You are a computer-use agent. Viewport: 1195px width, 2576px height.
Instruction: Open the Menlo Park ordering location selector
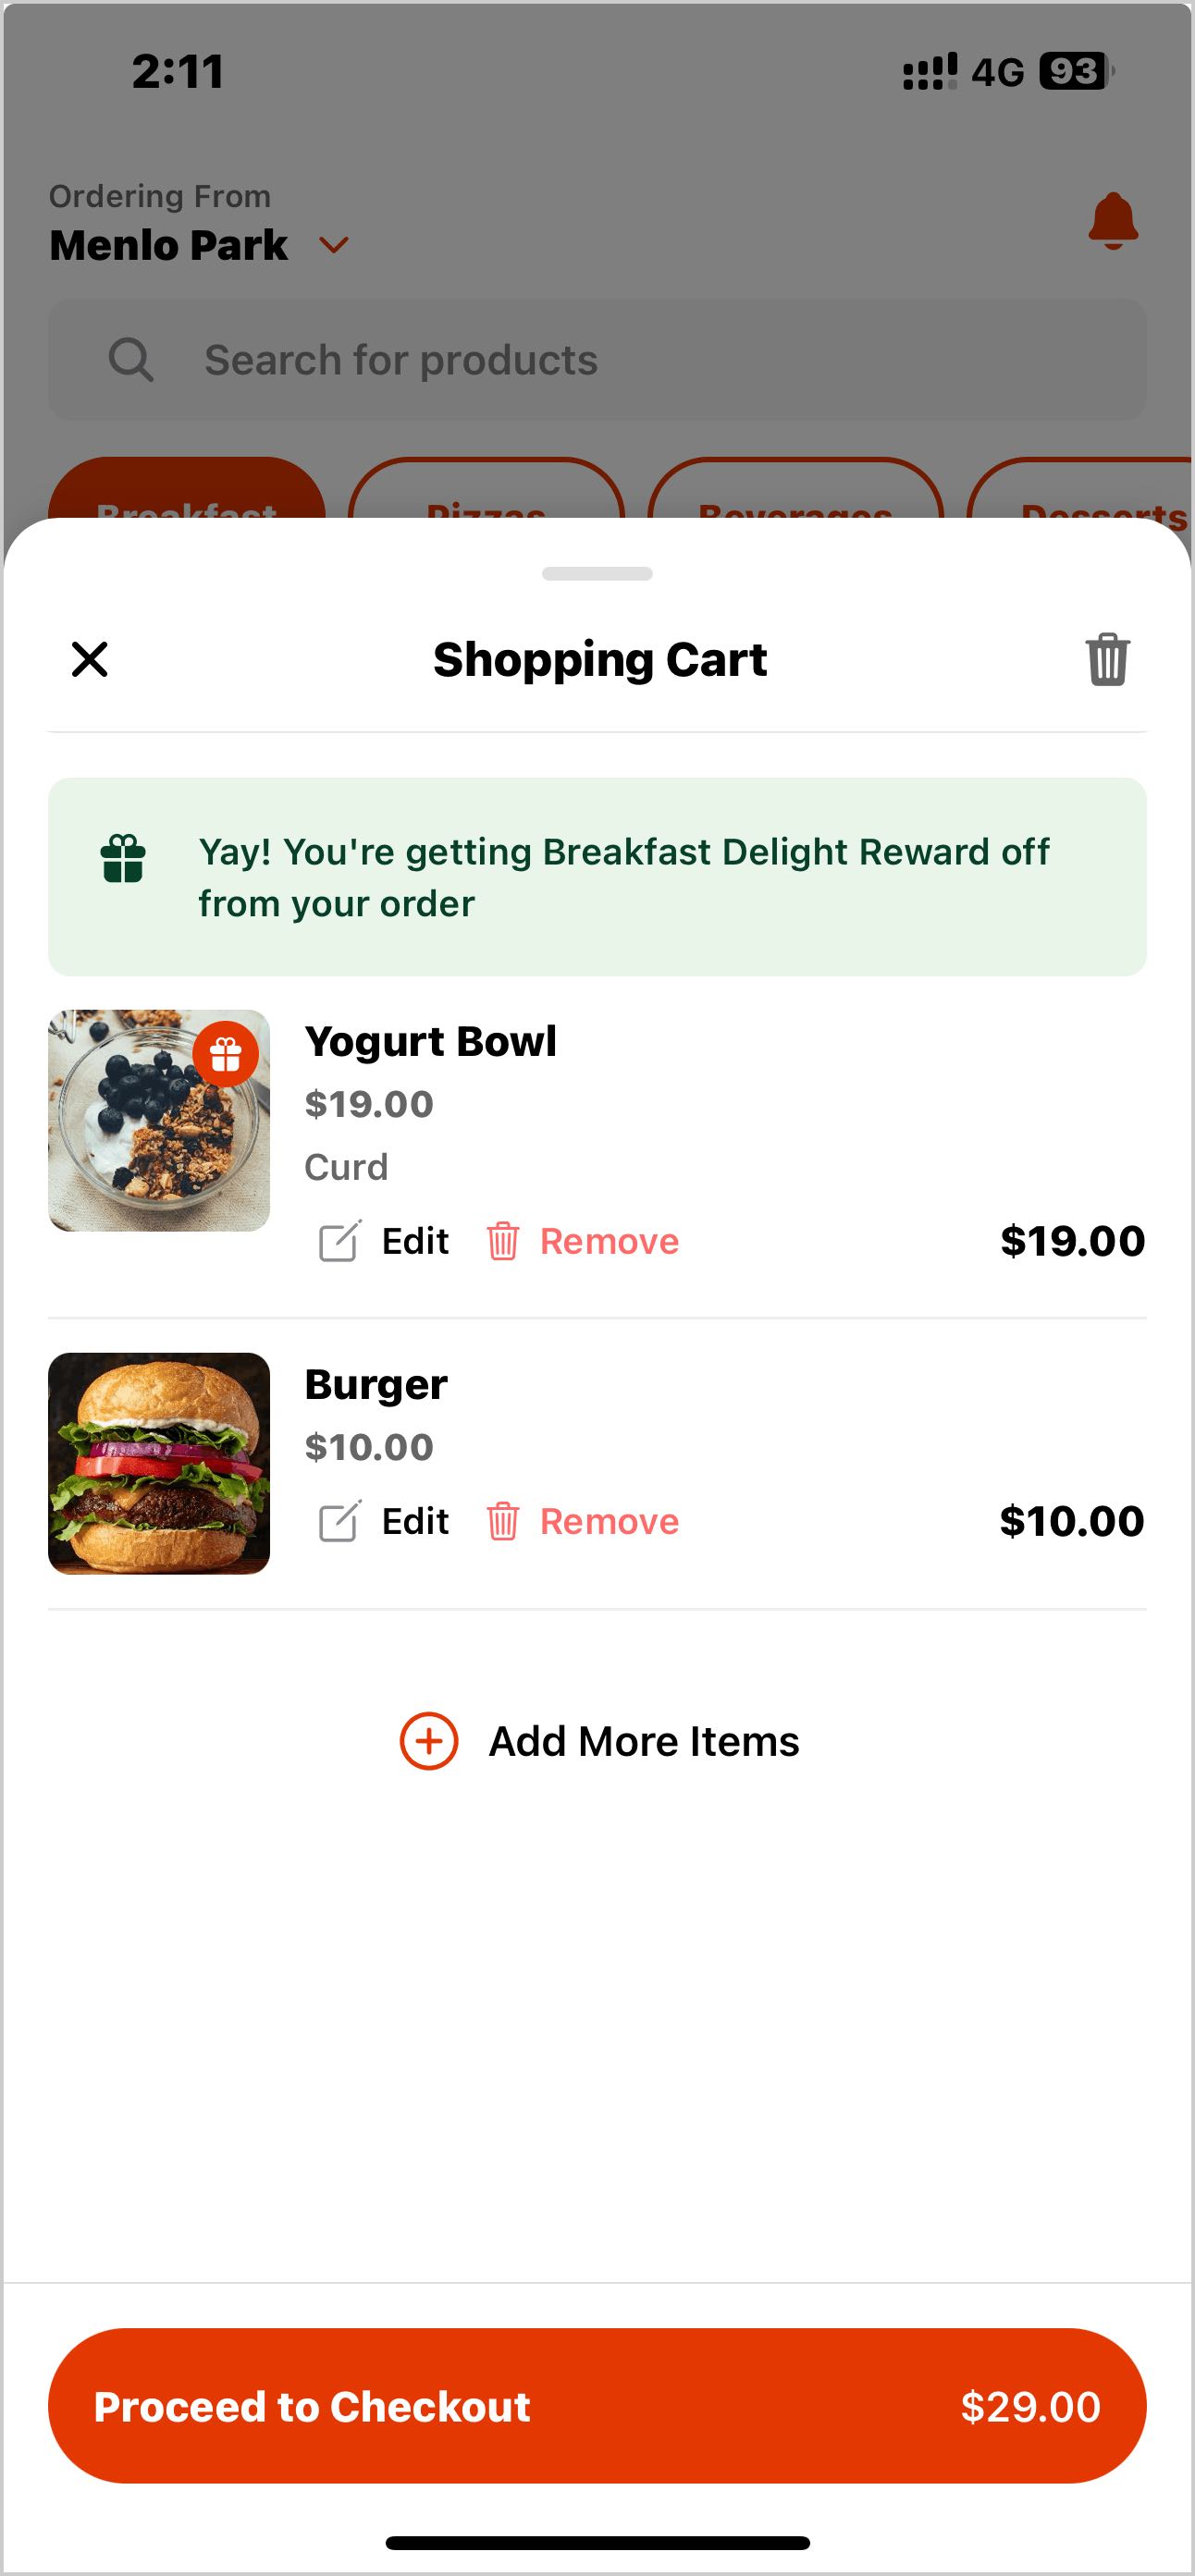coord(170,245)
